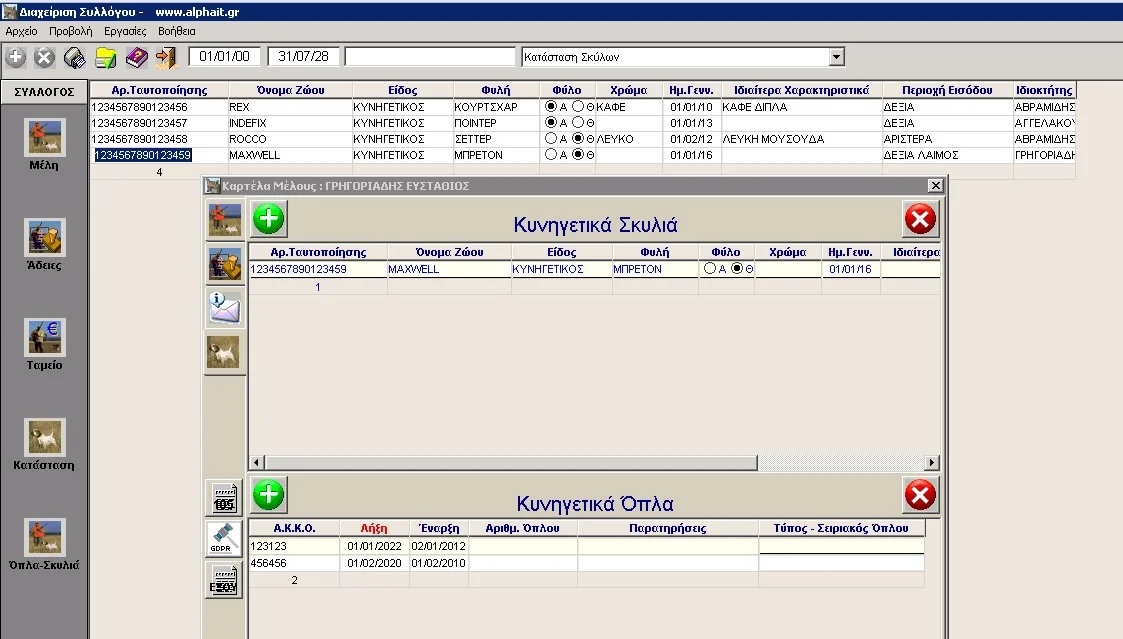The image size is (1123, 639).
Task: Click the Λήξη column header in weapons
Action: 374,528
